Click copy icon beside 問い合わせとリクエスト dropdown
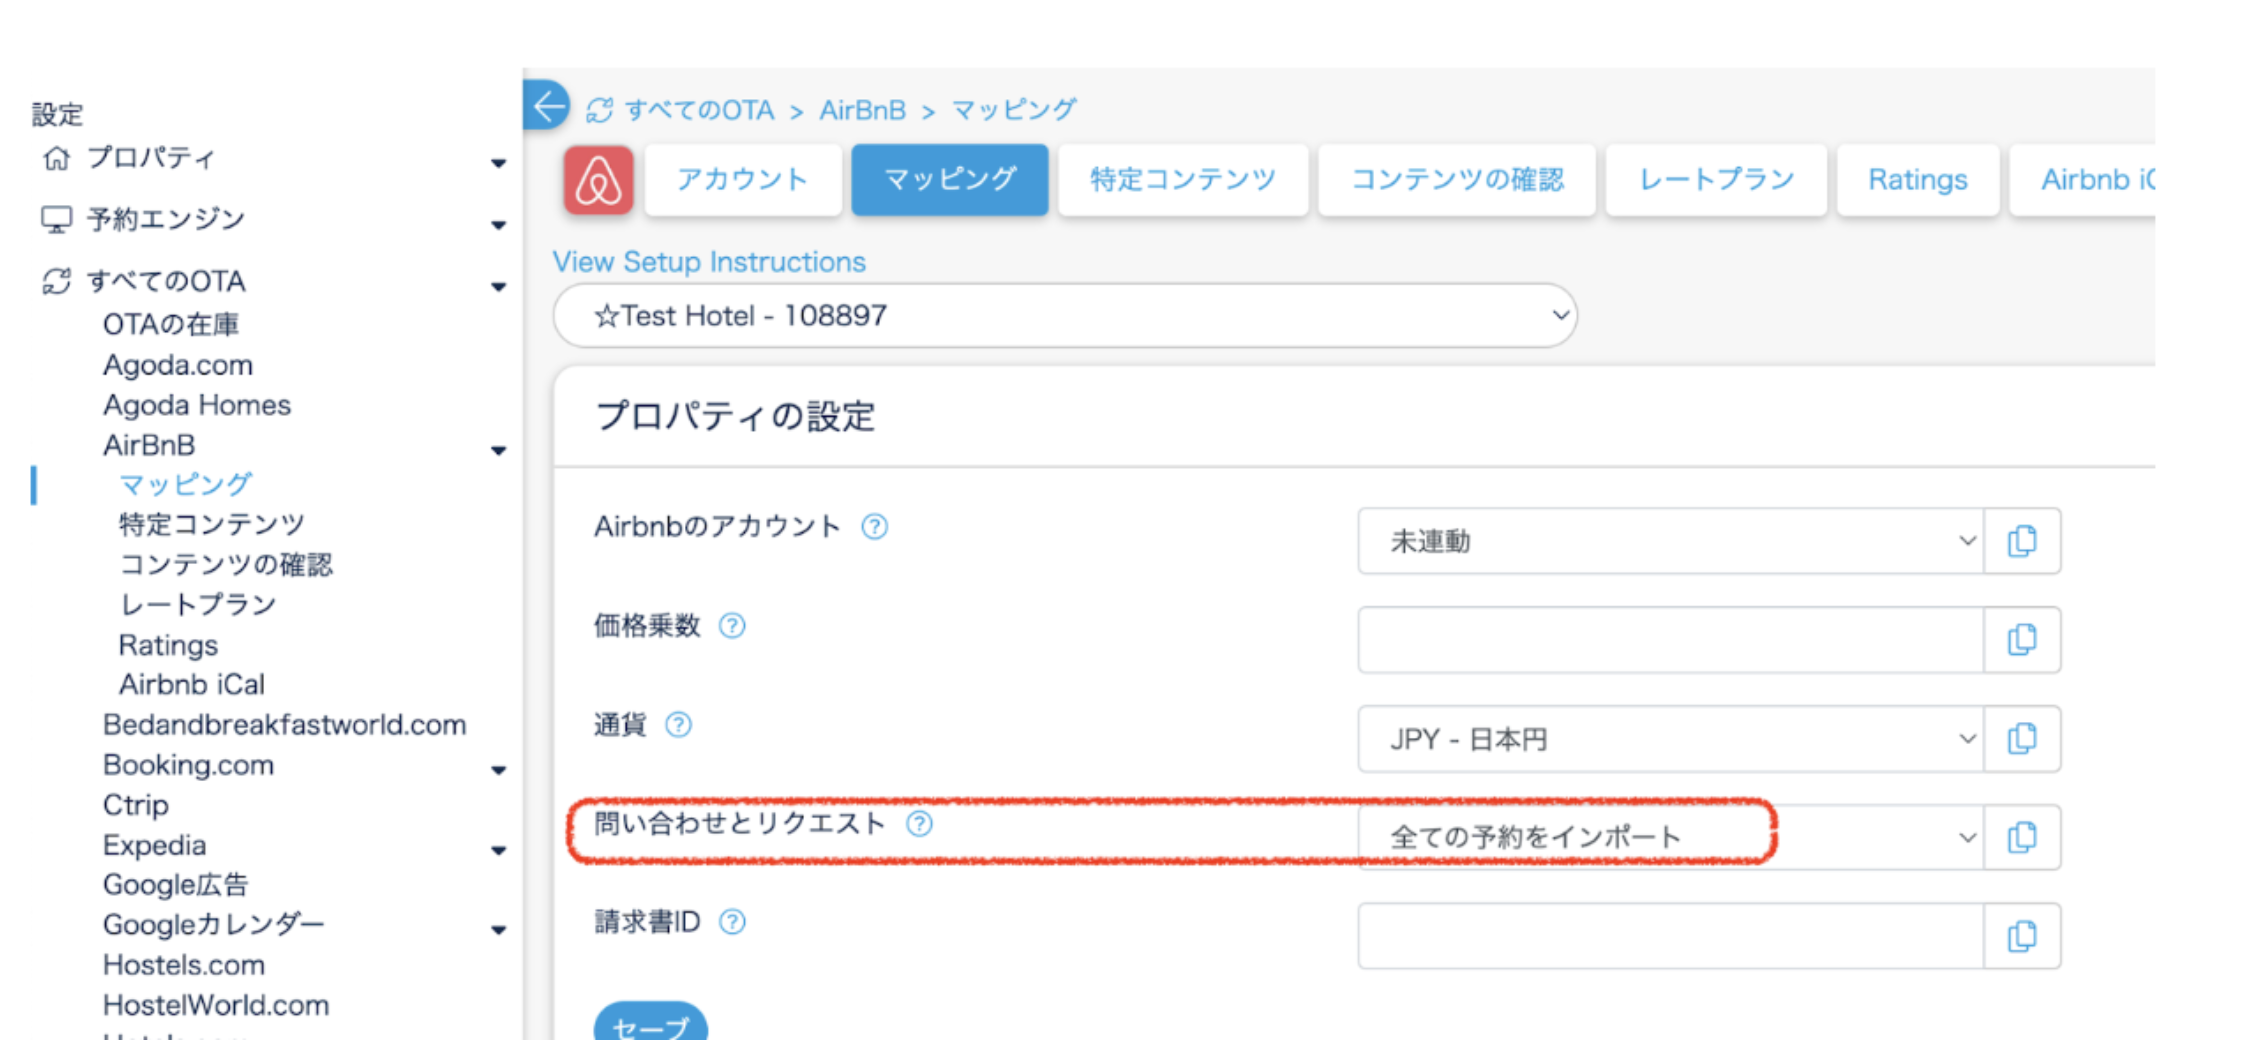2266x1060 pixels. (2021, 837)
